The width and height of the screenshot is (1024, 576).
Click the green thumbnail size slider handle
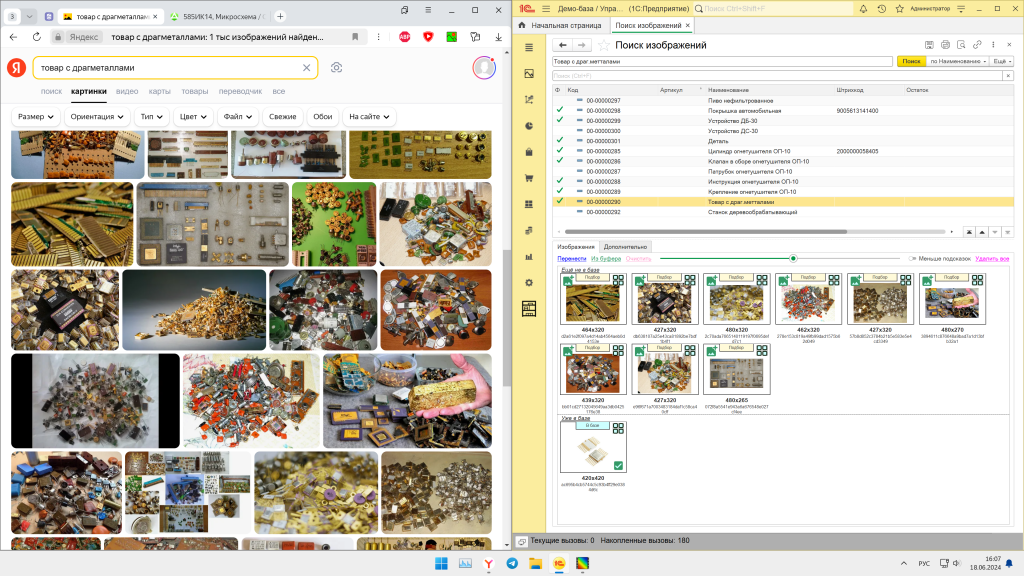pyautogui.click(x=793, y=258)
